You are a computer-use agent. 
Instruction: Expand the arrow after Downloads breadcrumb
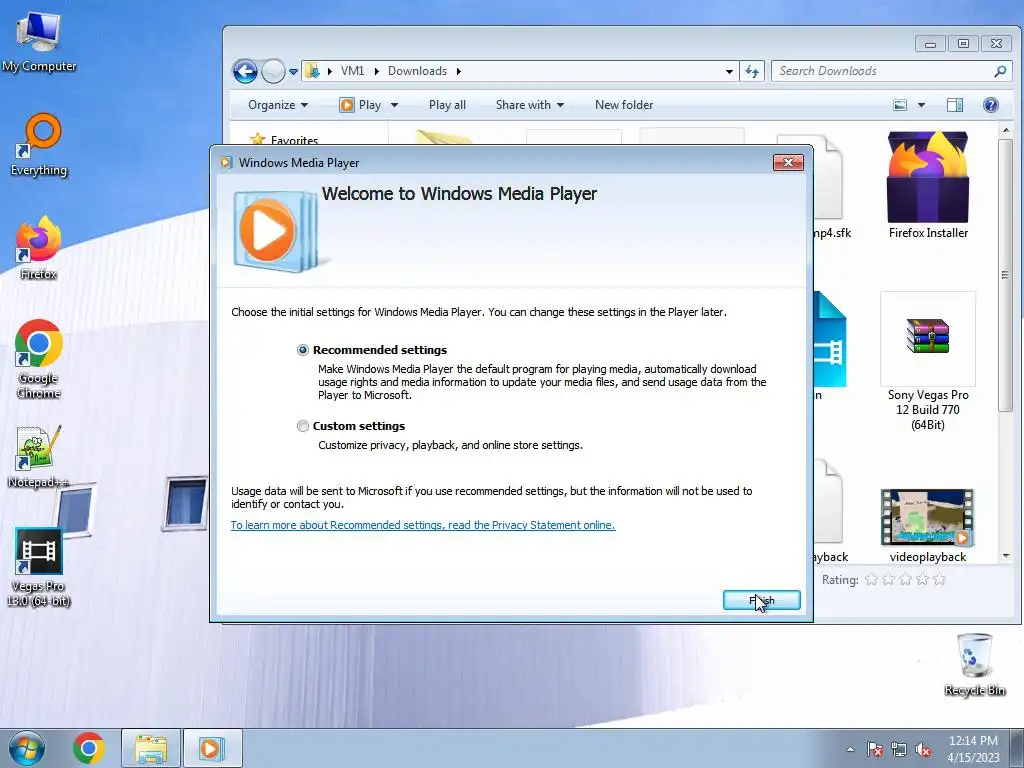point(458,71)
